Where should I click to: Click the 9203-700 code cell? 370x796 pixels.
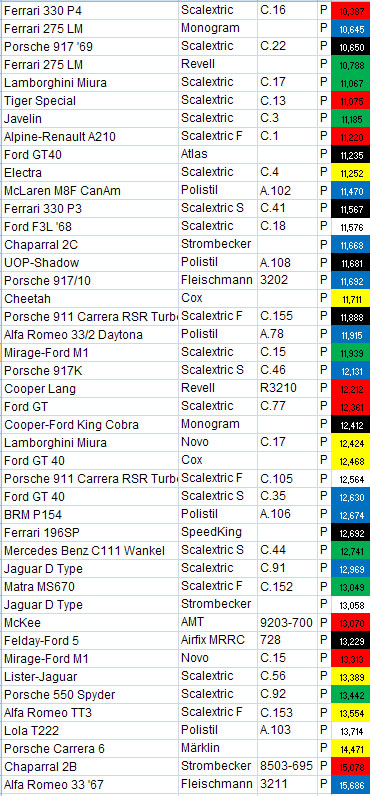(x=287, y=622)
